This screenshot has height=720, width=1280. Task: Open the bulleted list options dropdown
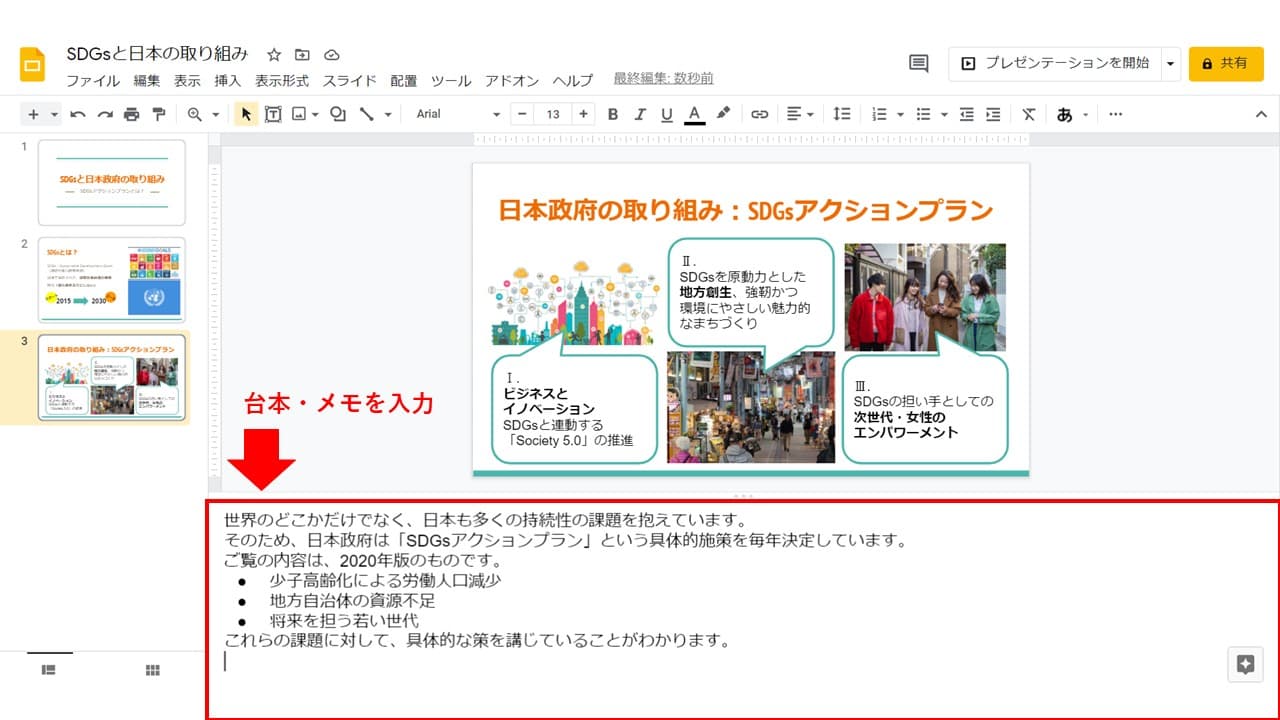tap(944, 114)
